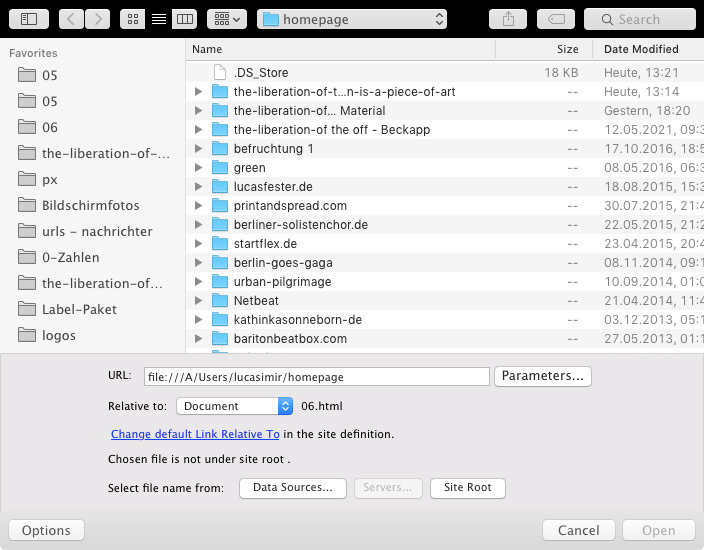Select the befruchtung 1 folder icon
Screen dimensions: 704x550
pos(220,149)
